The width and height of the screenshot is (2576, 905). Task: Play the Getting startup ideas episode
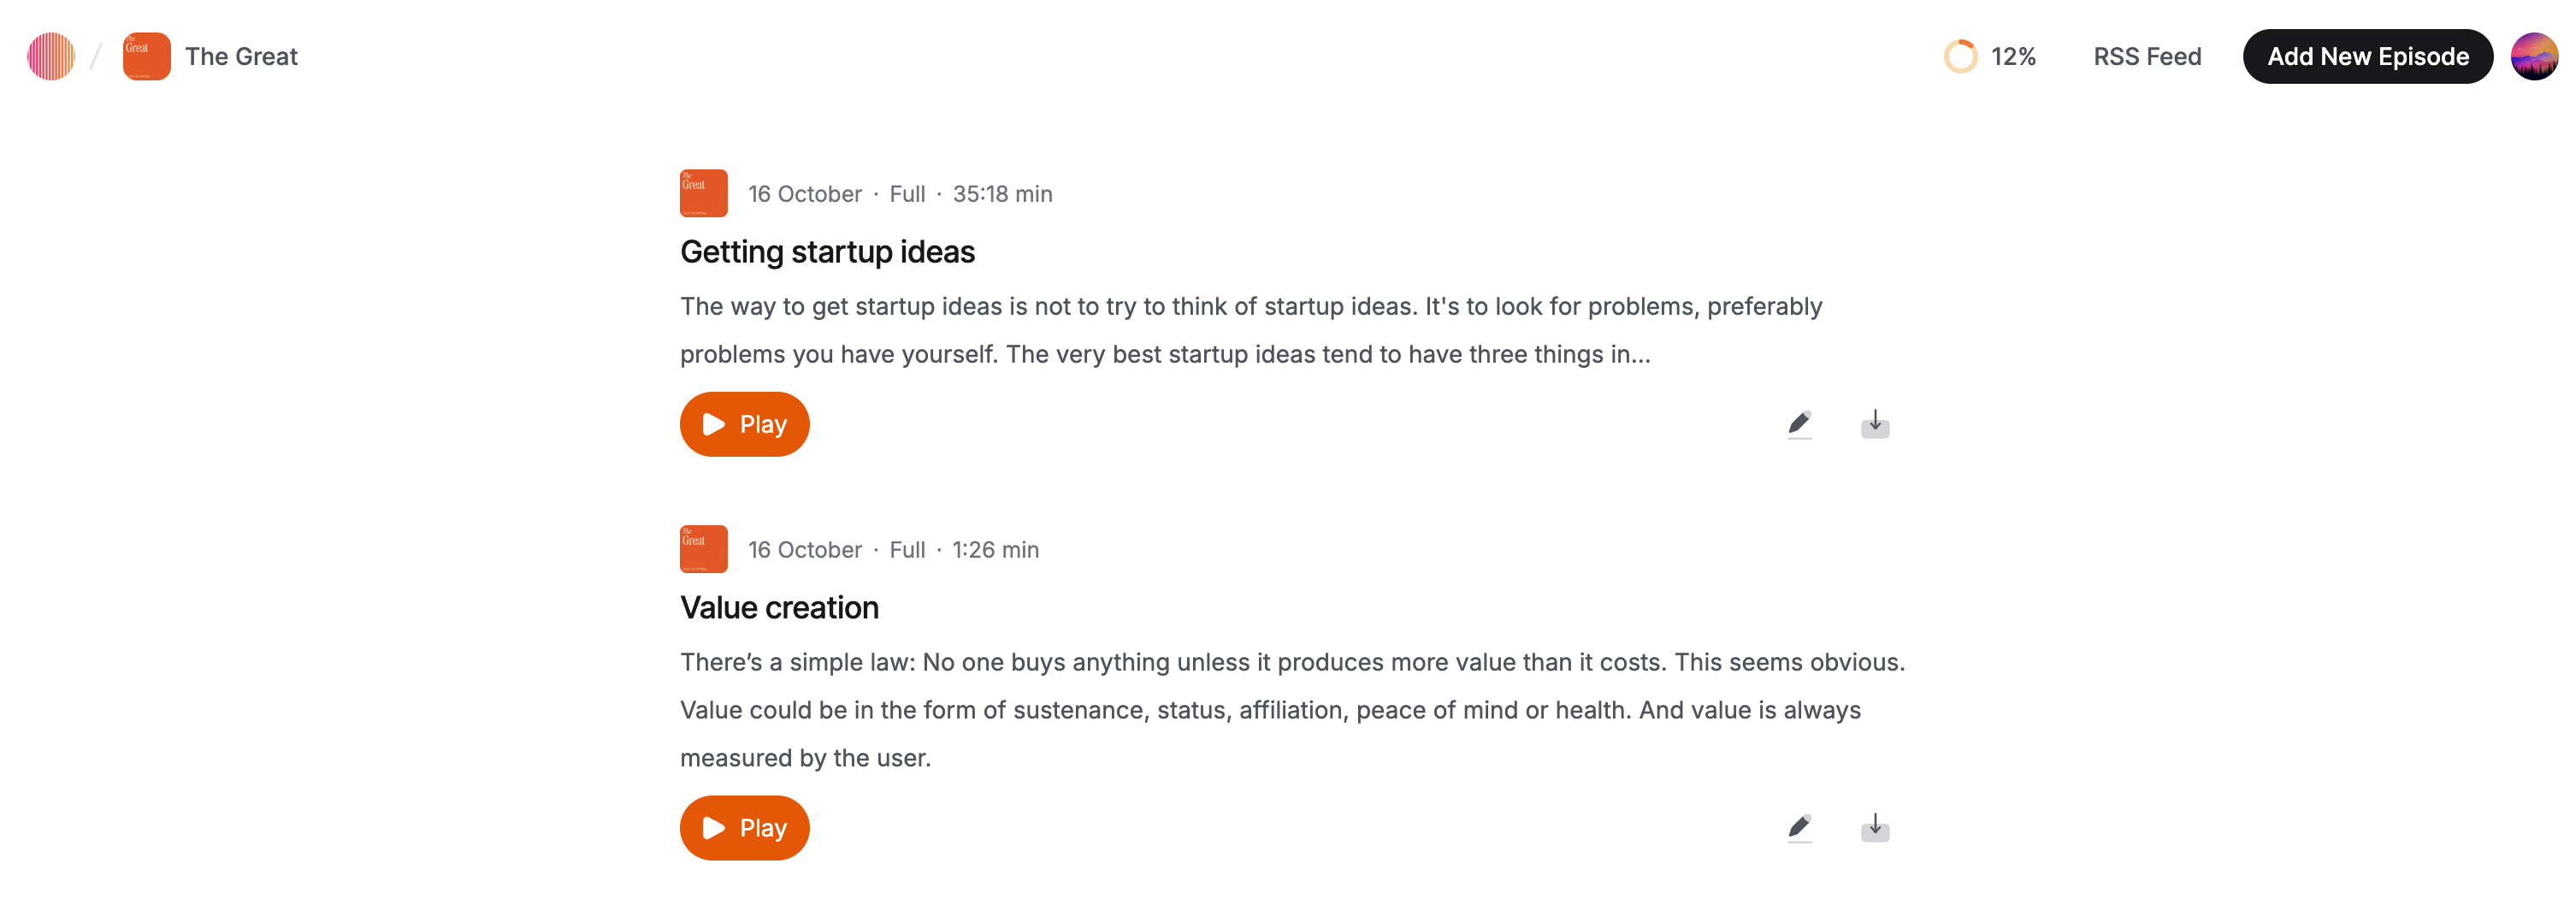pos(744,424)
